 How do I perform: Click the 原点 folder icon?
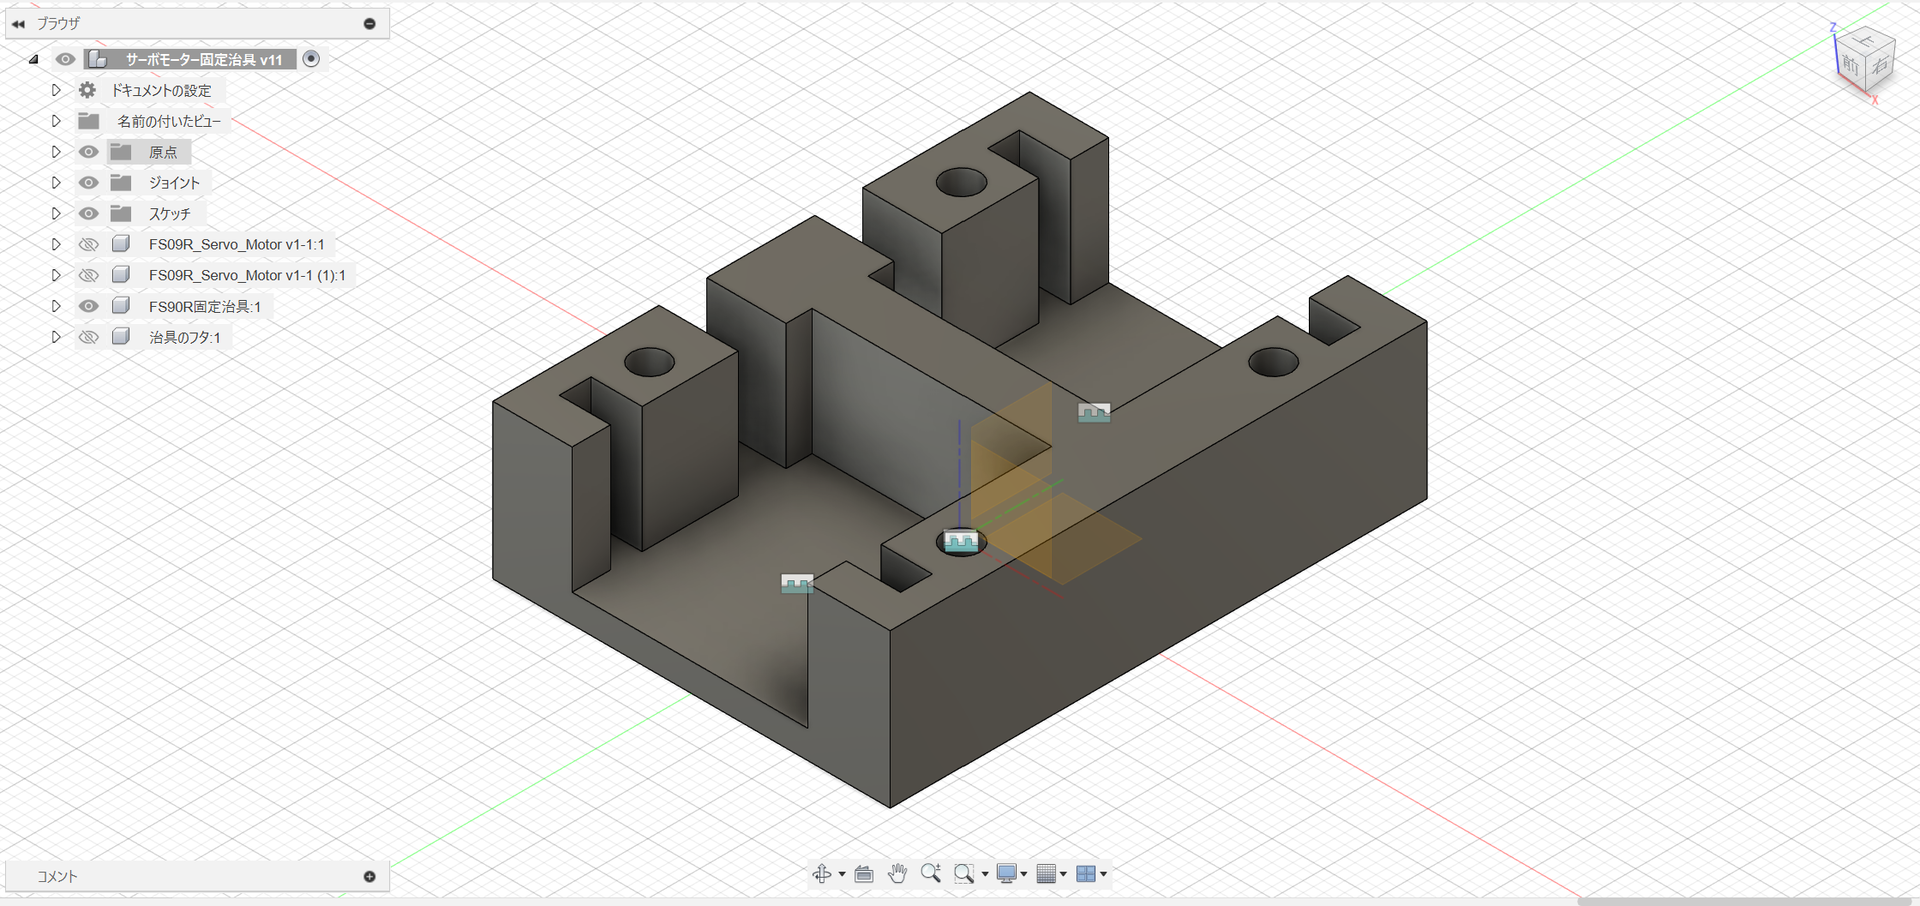pyautogui.click(x=121, y=152)
